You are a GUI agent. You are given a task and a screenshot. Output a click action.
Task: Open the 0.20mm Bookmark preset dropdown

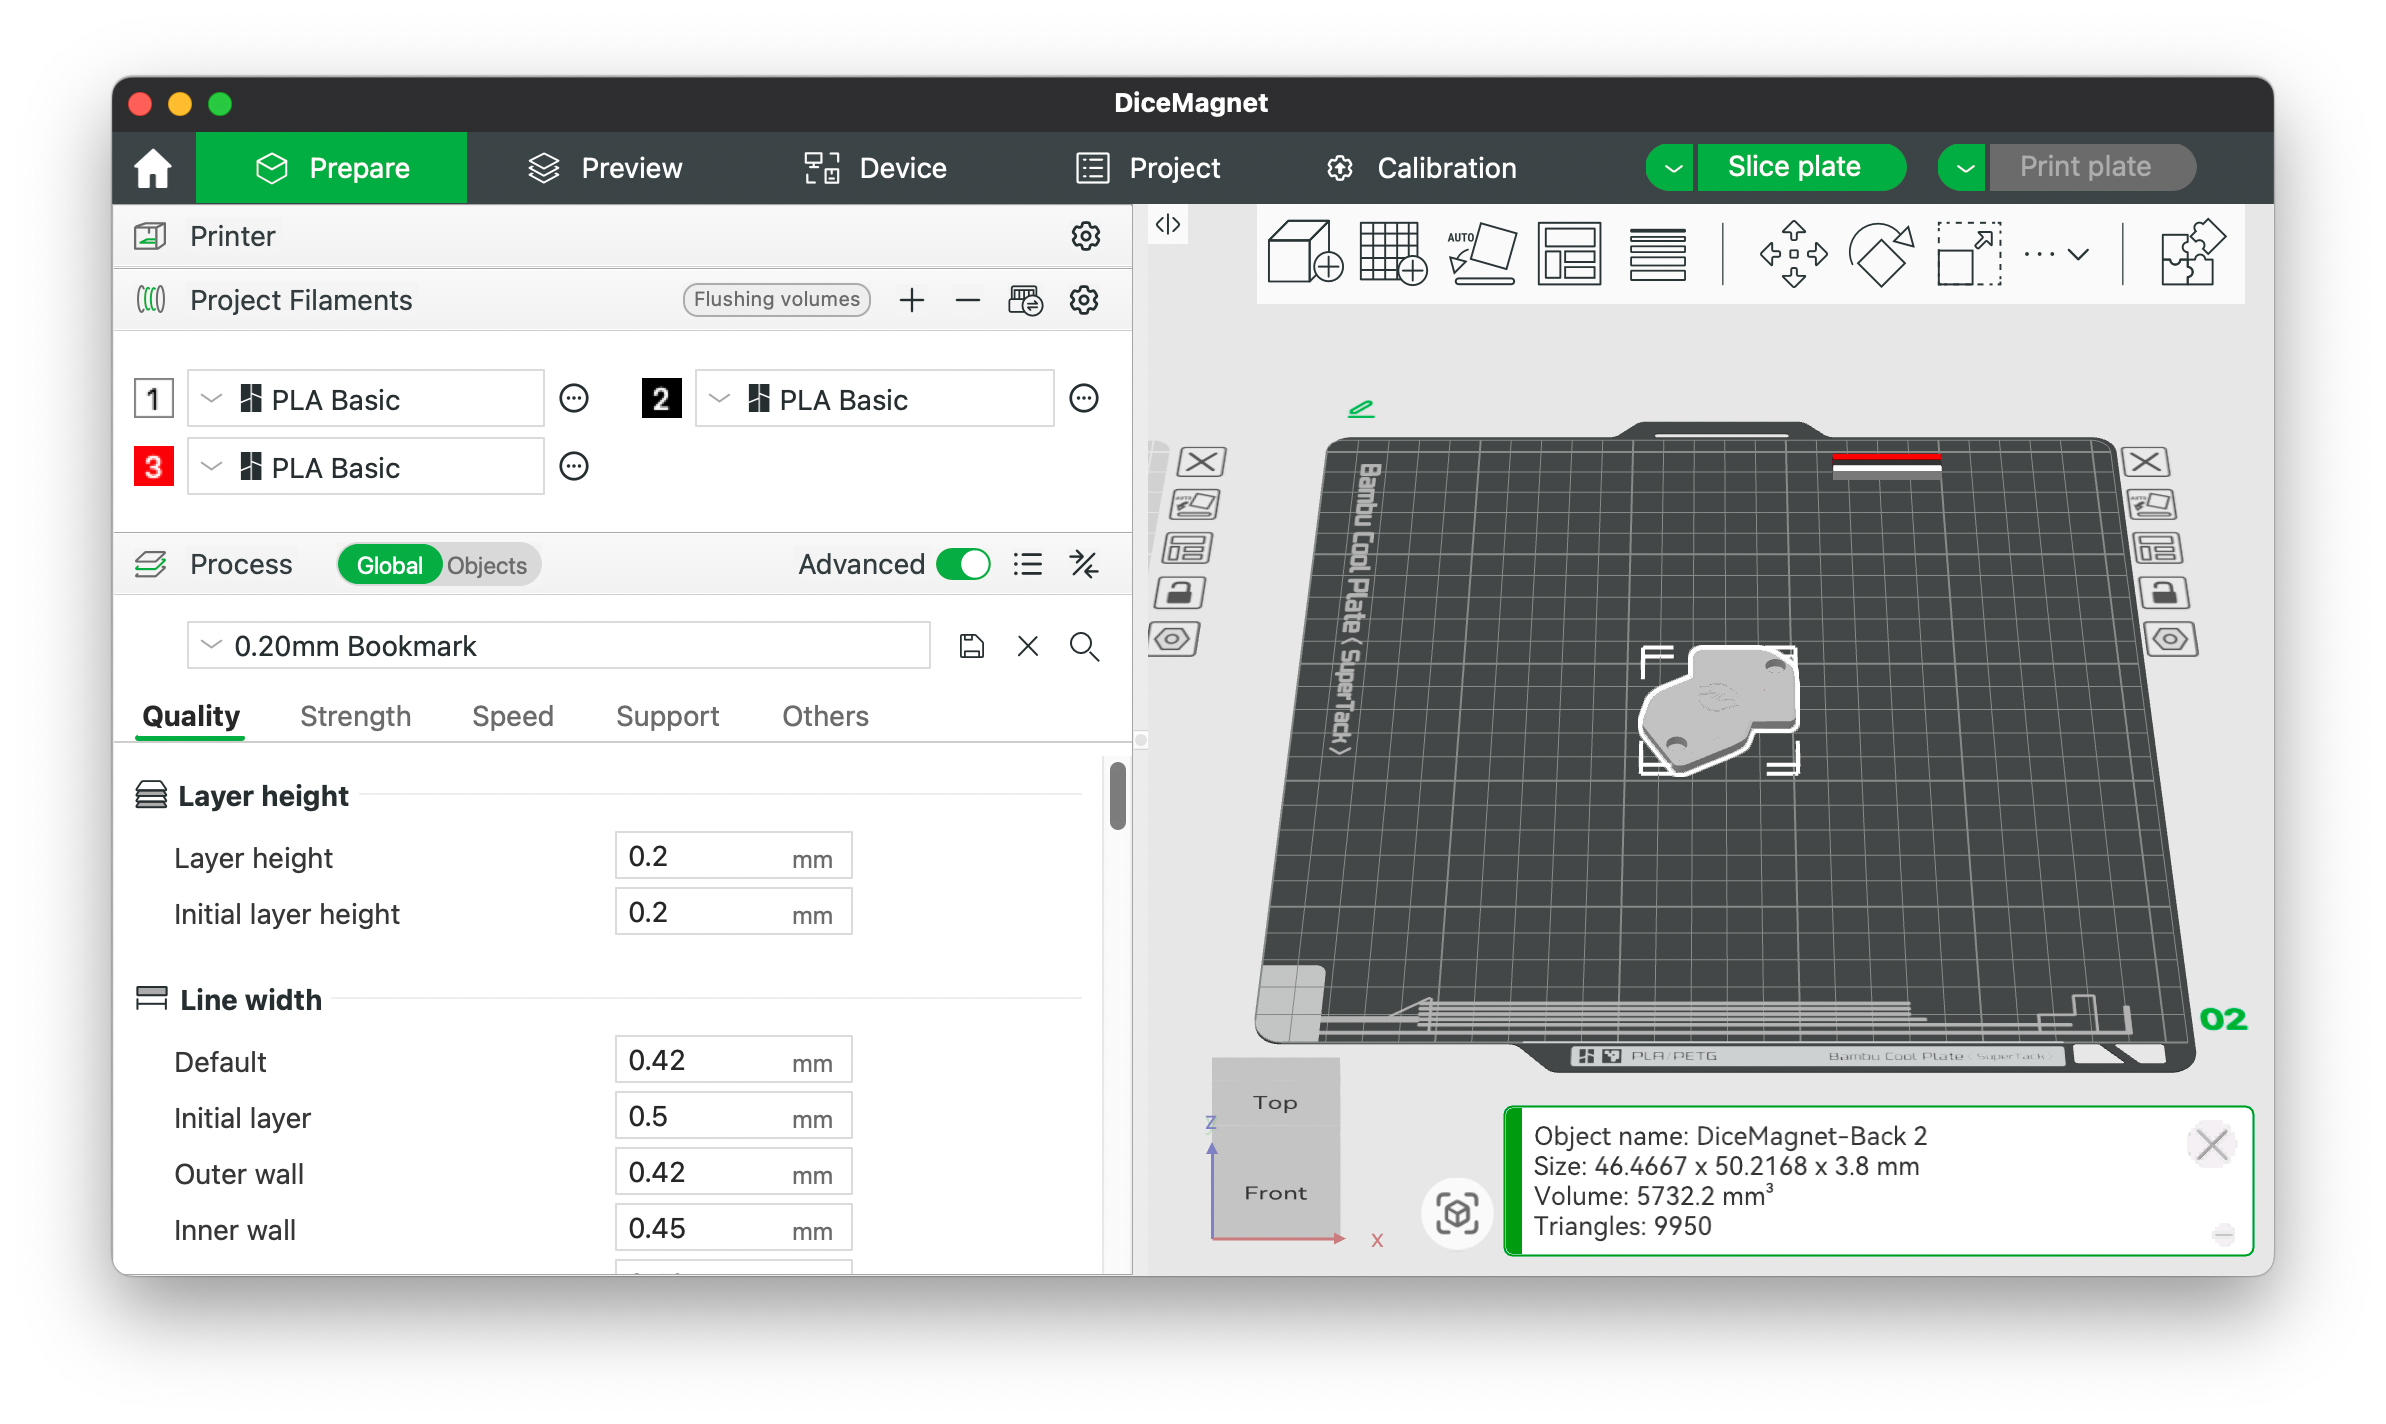[x=559, y=646]
